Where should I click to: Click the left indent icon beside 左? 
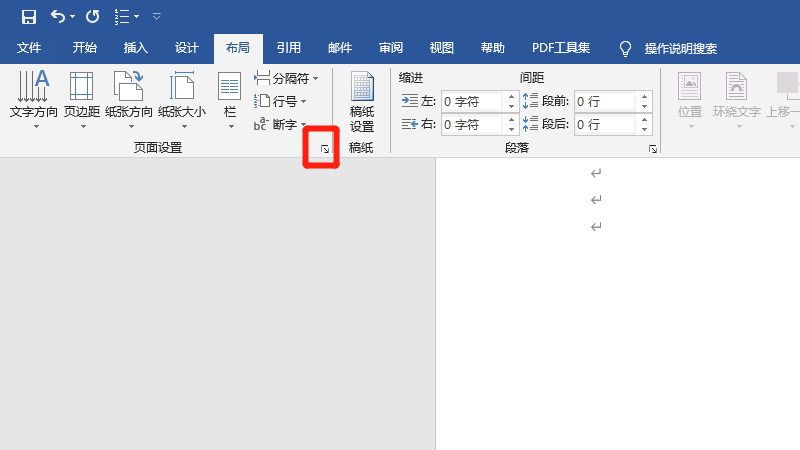pyautogui.click(x=410, y=101)
